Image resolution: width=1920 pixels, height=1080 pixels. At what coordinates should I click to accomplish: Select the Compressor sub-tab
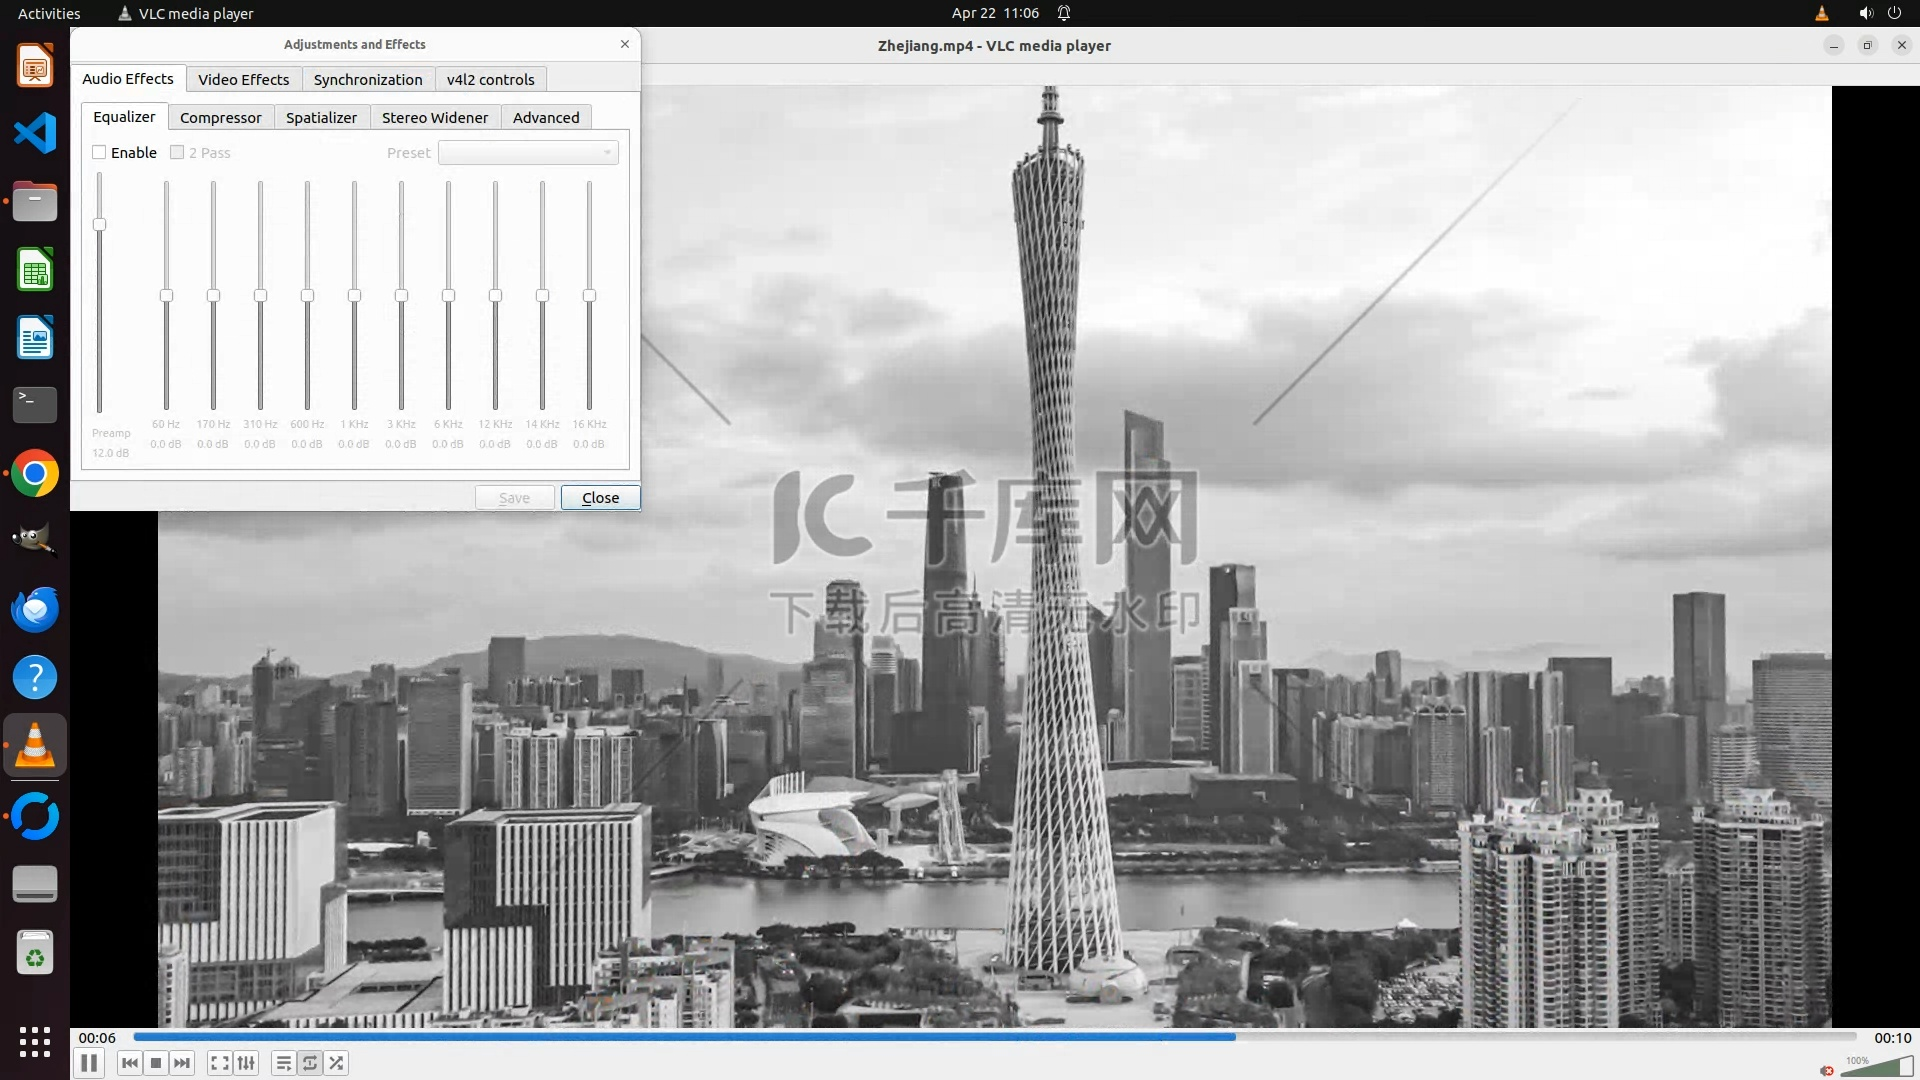pyautogui.click(x=220, y=117)
